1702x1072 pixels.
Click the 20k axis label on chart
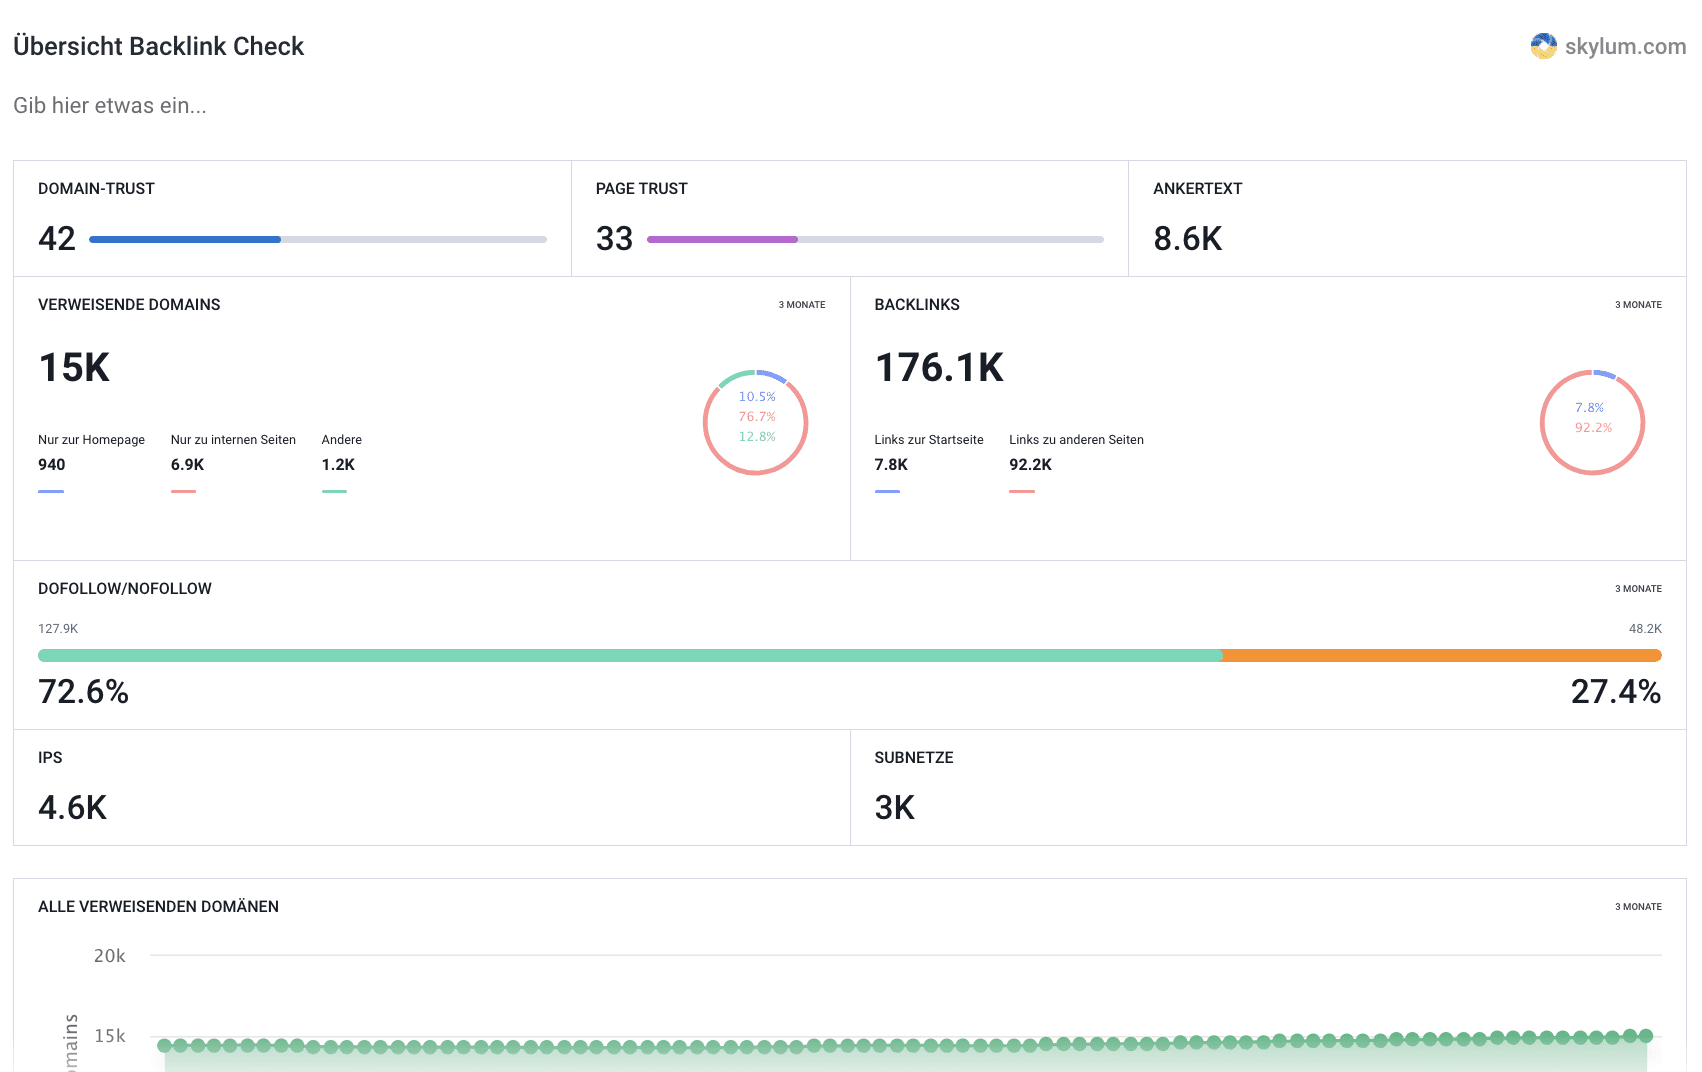pyautogui.click(x=110, y=956)
